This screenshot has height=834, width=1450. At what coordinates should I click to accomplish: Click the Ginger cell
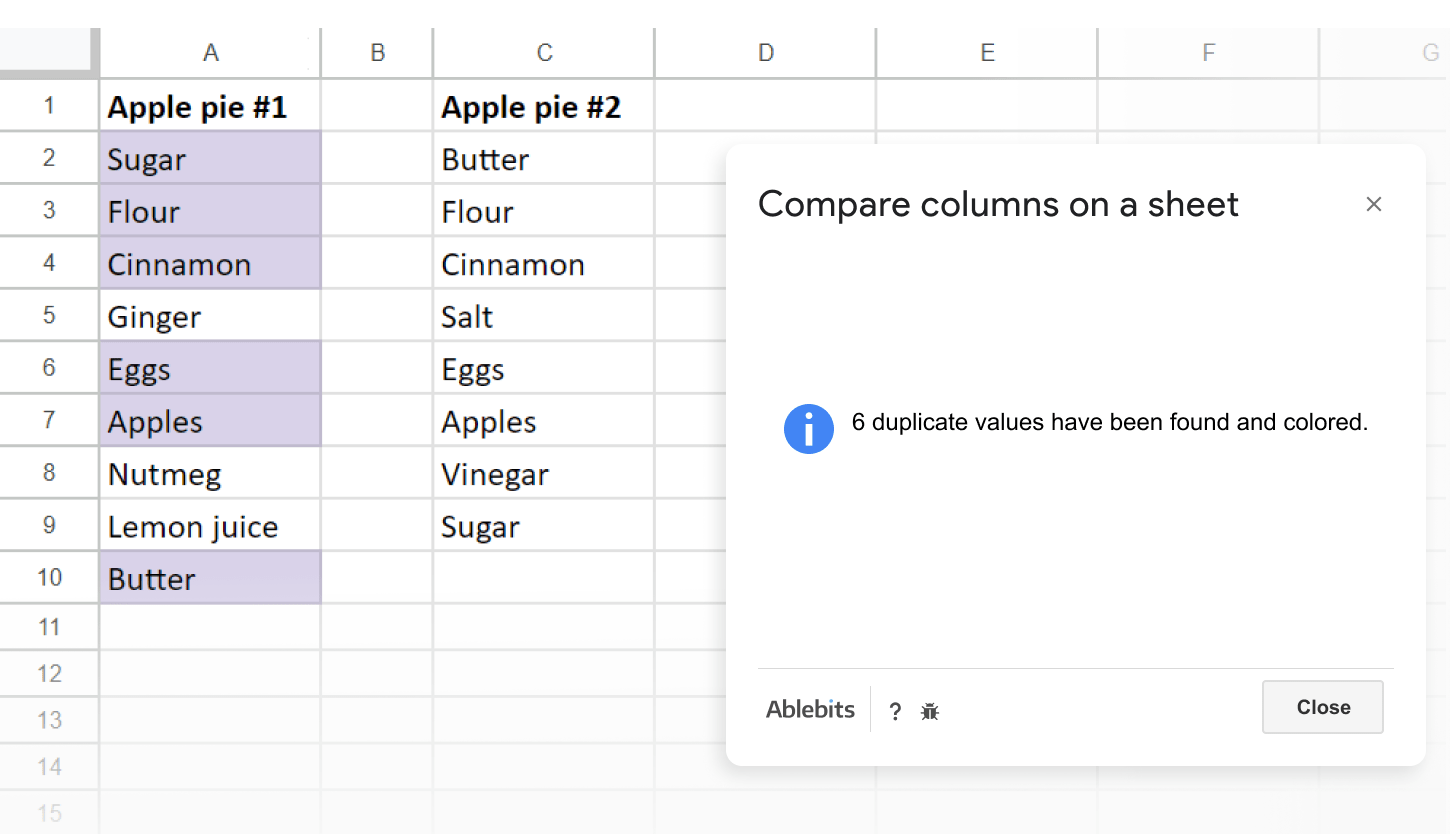click(210, 317)
